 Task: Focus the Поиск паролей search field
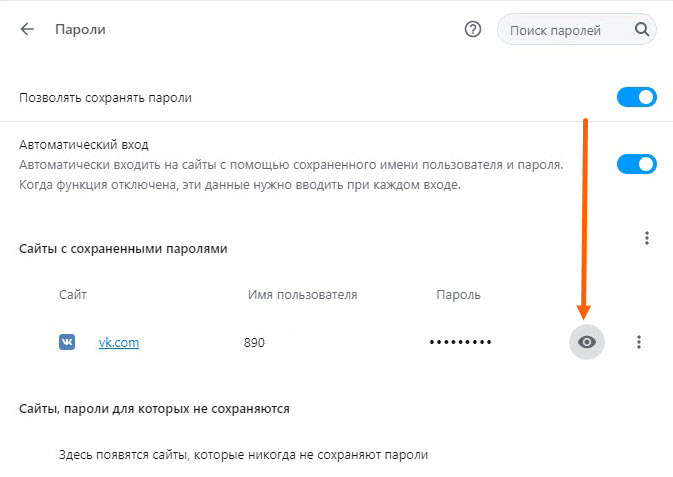pyautogui.click(x=556, y=30)
